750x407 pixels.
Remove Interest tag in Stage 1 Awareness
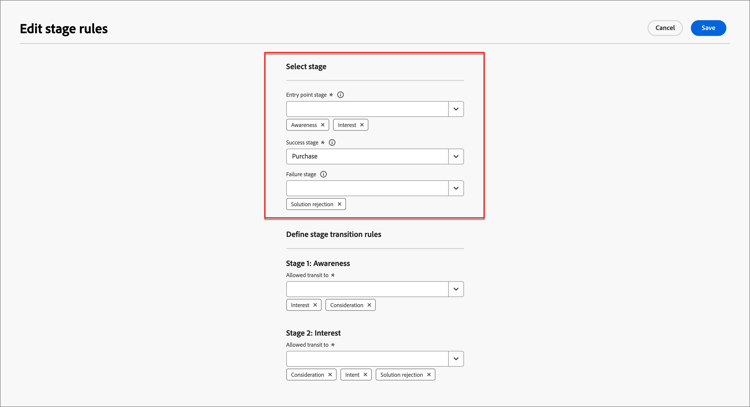click(x=315, y=305)
